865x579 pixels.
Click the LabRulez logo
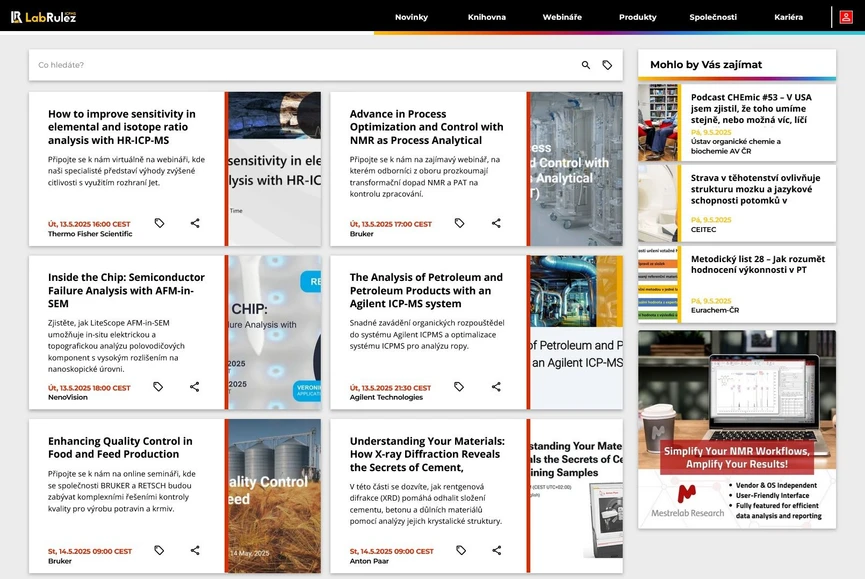tap(44, 17)
